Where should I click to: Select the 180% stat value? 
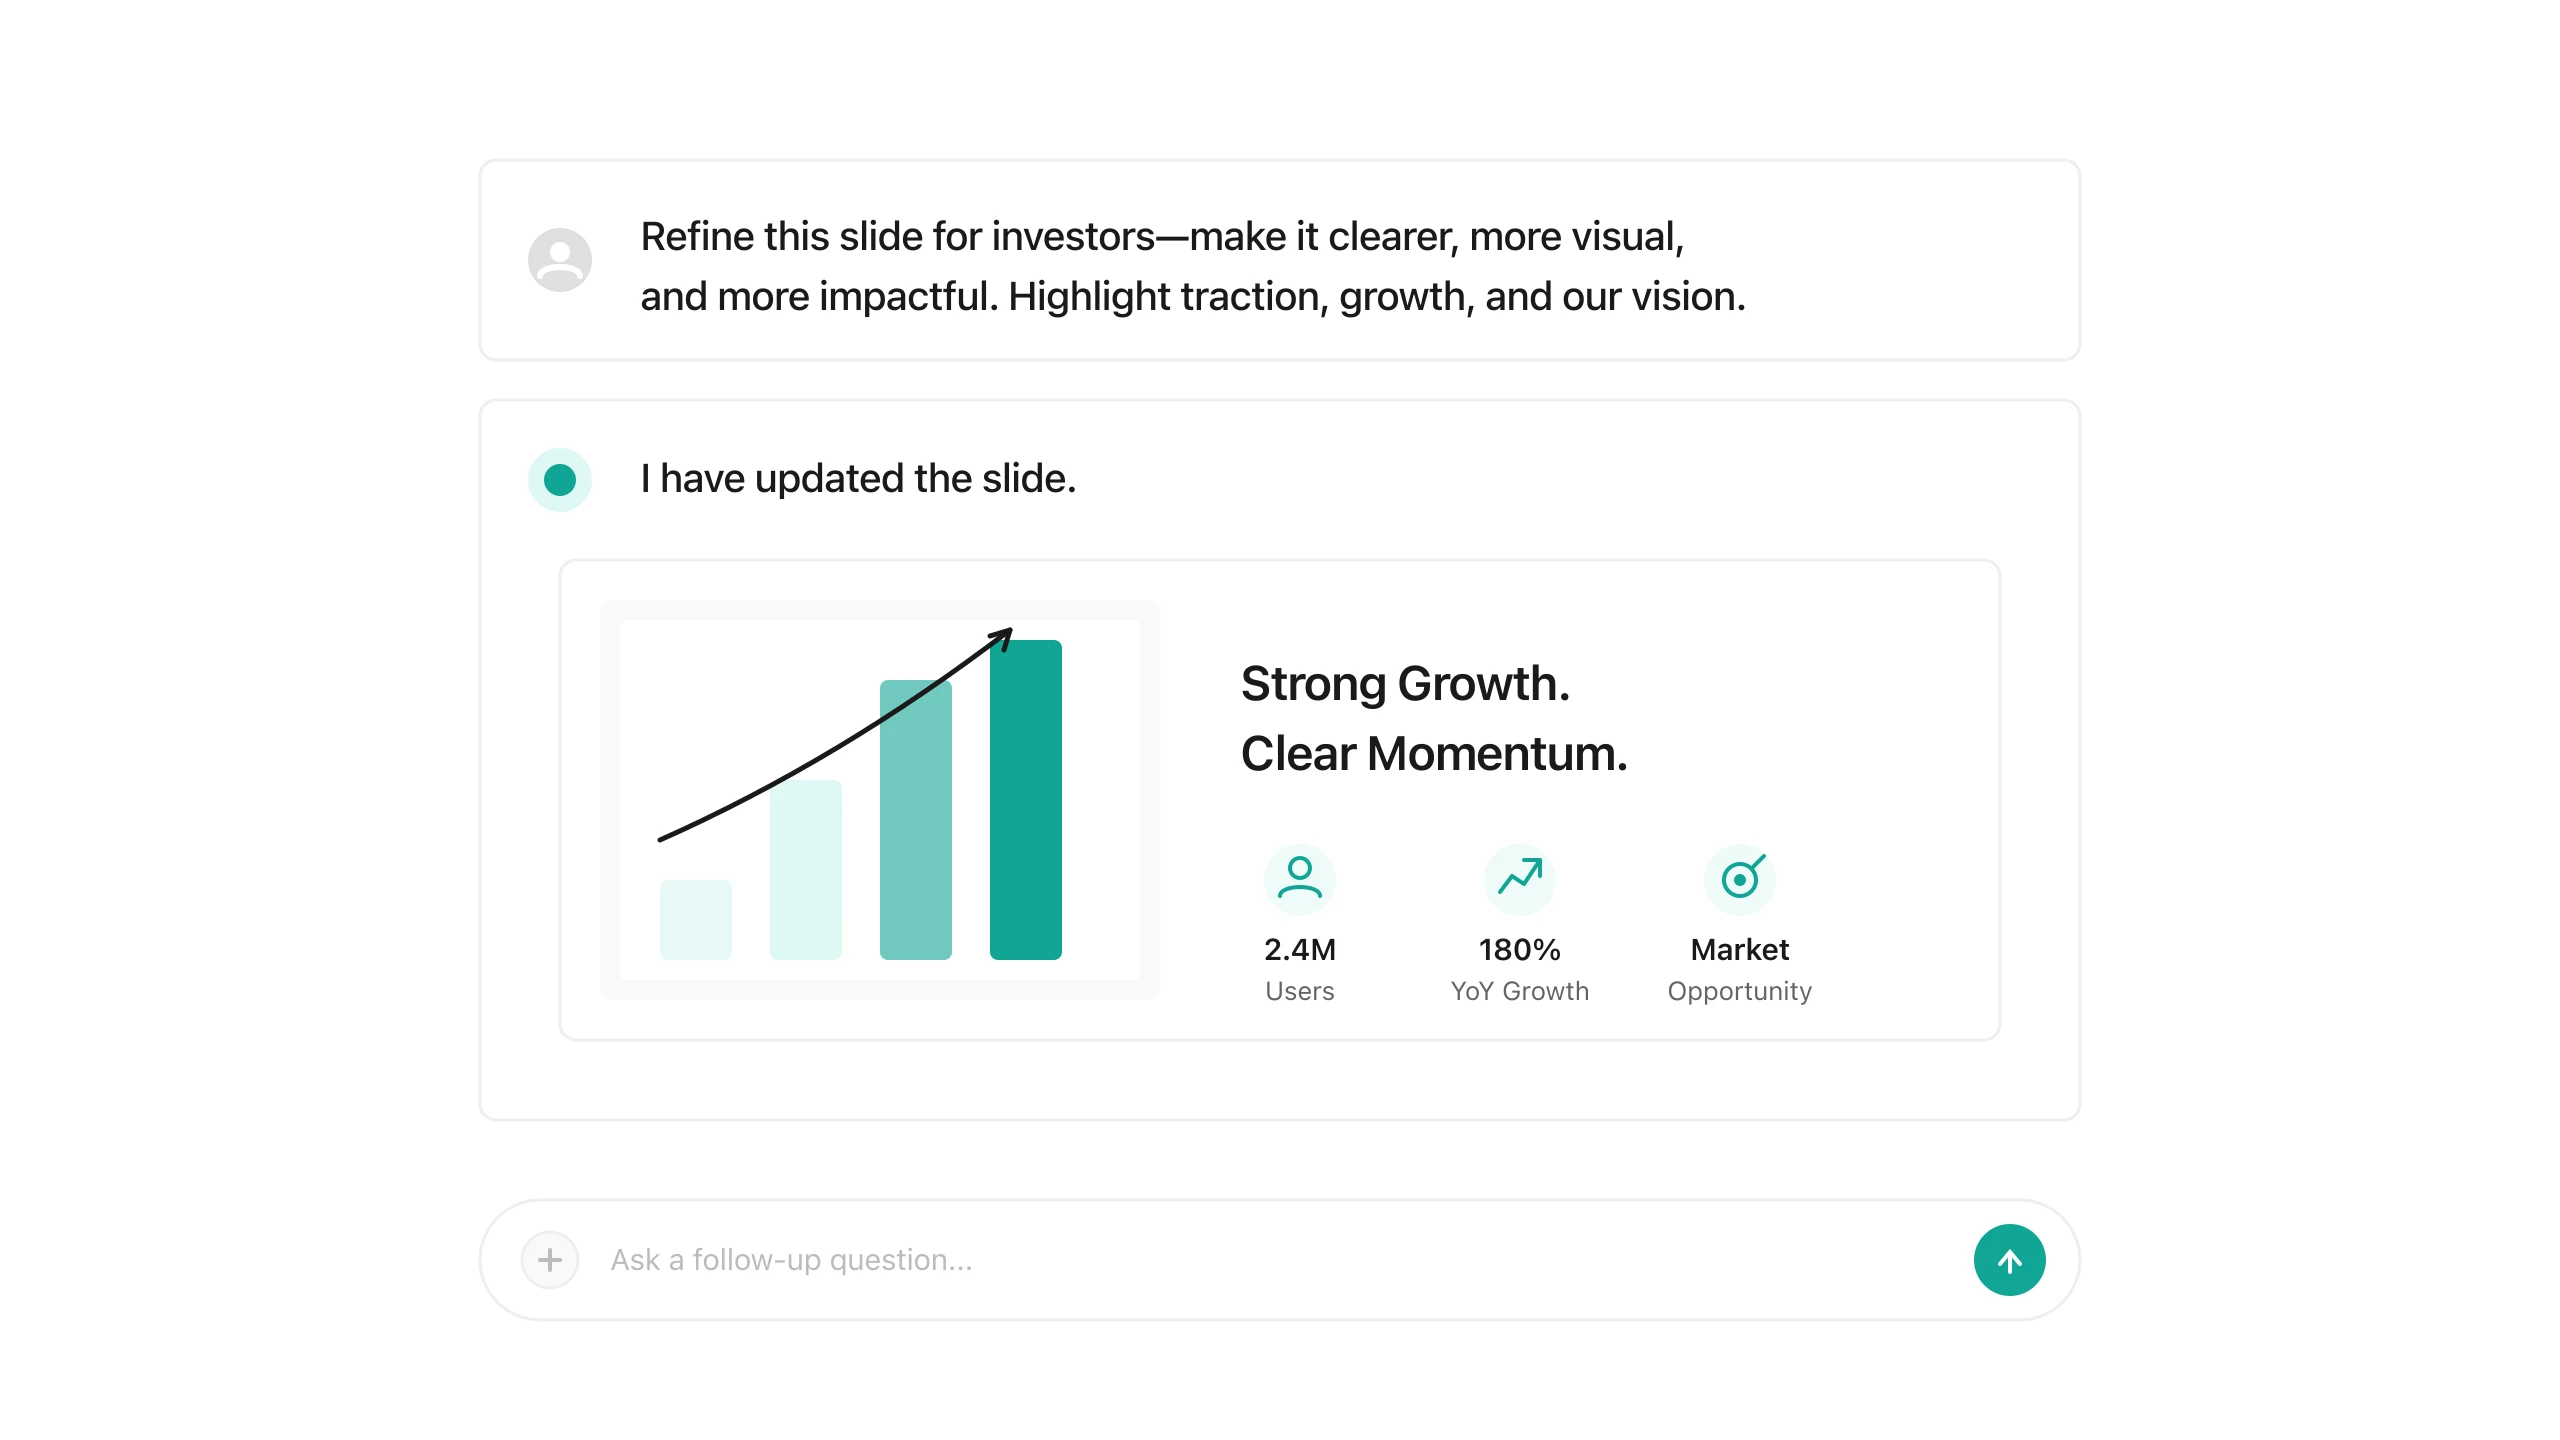coord(1519,950)
